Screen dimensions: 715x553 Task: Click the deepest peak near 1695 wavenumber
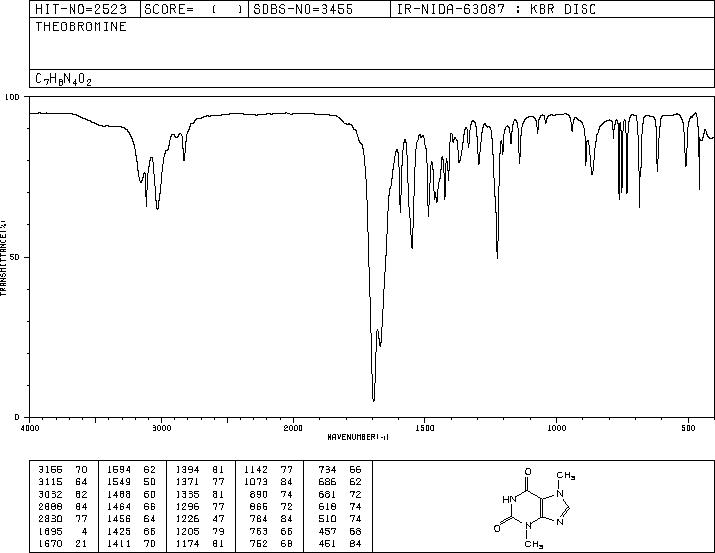(x=373, y=399)
